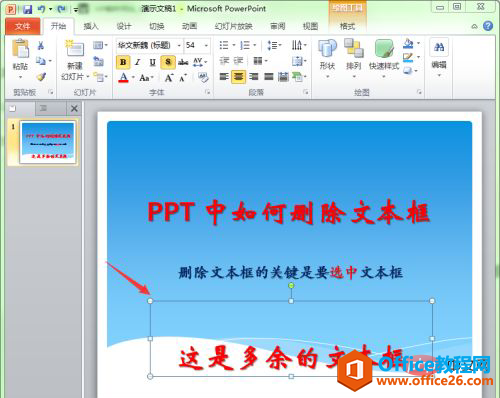Click the Shapes (形状) gallery icon

point(327,49)
